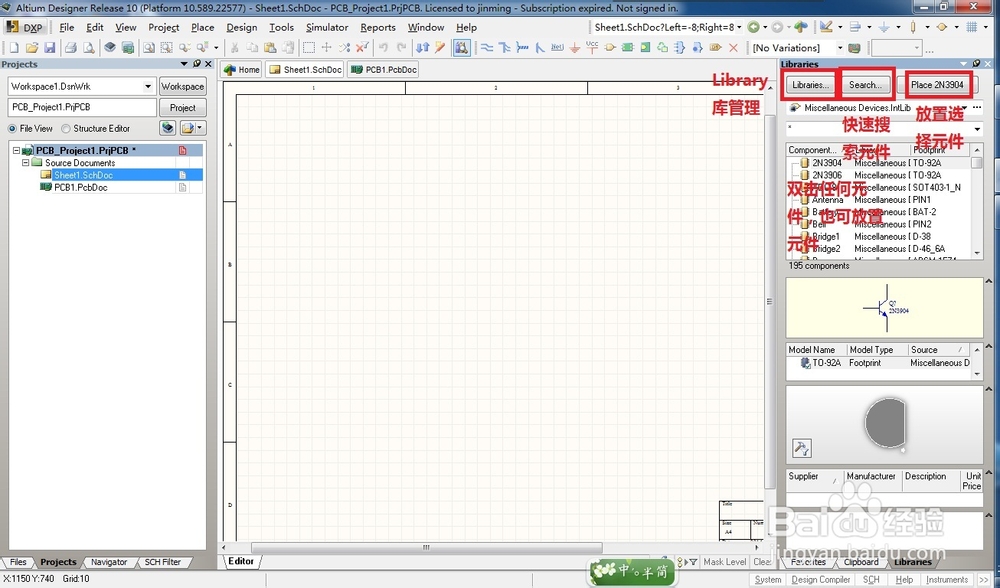This screenshot has height=588, width=1000.
Task: Select the Place Part tool icon
Action: pyautogui.click(x=610, y=48)
